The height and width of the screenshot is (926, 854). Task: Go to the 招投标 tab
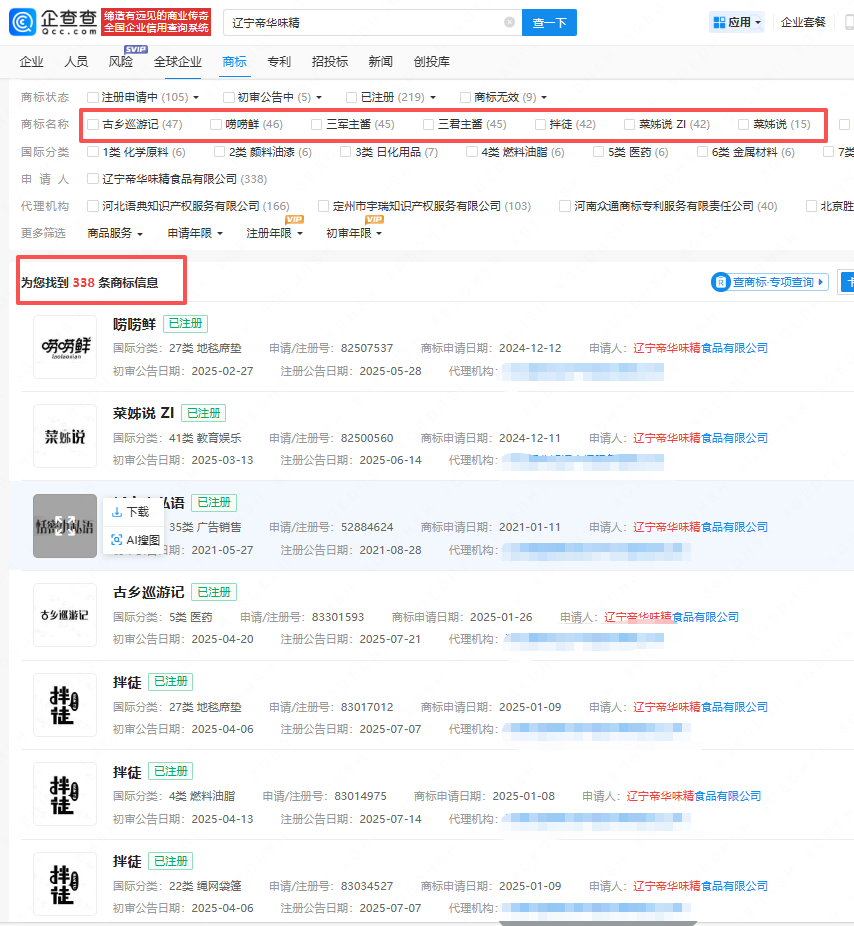tap(330, 62)
